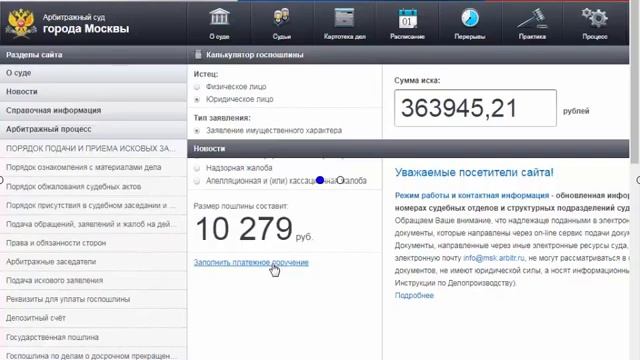640x360 pixels.
Task: Open the 'Перерывы' clock icon
Action: pyautogui.click(x=470, y=17)
